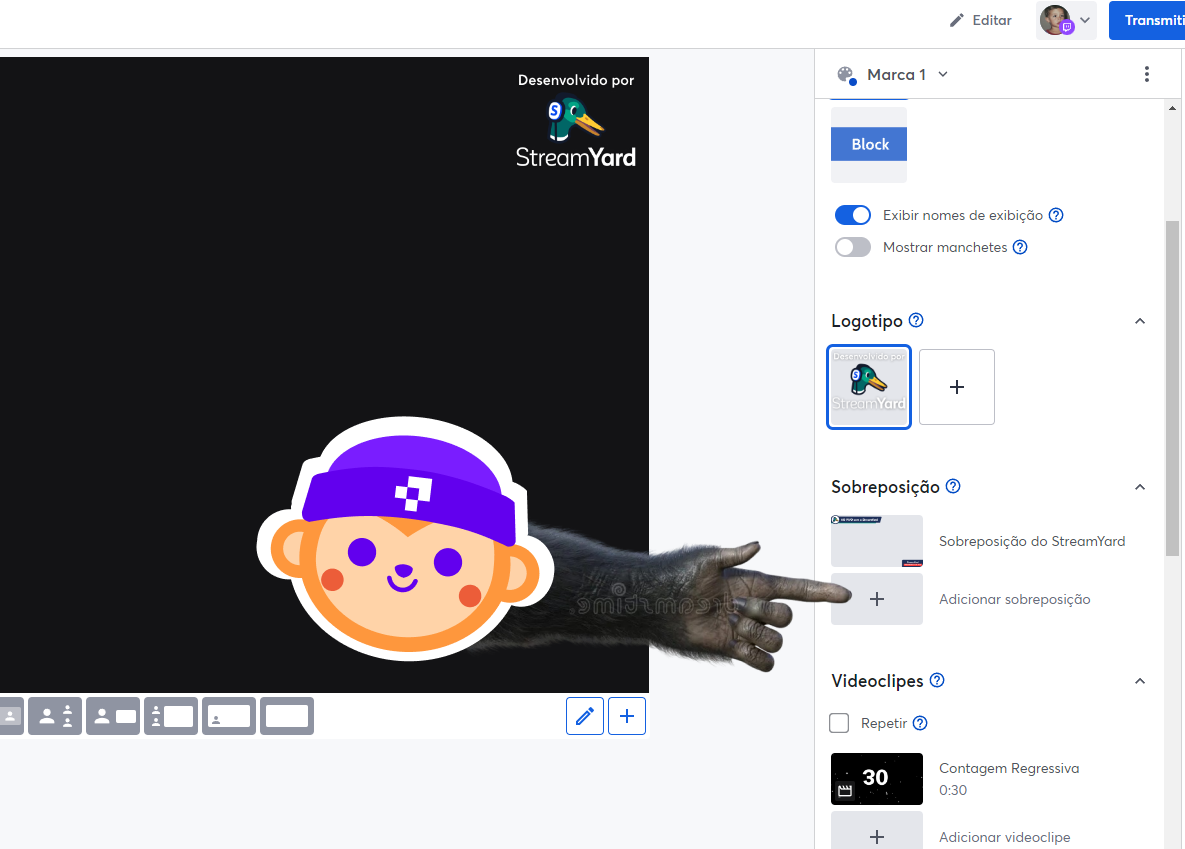Open the Marca 1 brand dropdown

pos(908,74)
